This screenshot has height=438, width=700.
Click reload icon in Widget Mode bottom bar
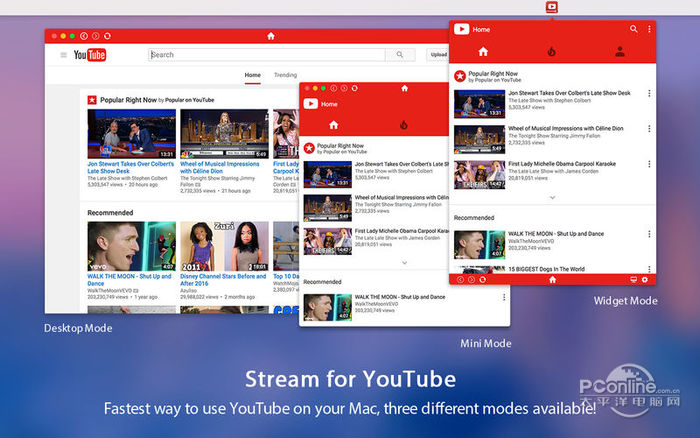click(x=483, y=279)
